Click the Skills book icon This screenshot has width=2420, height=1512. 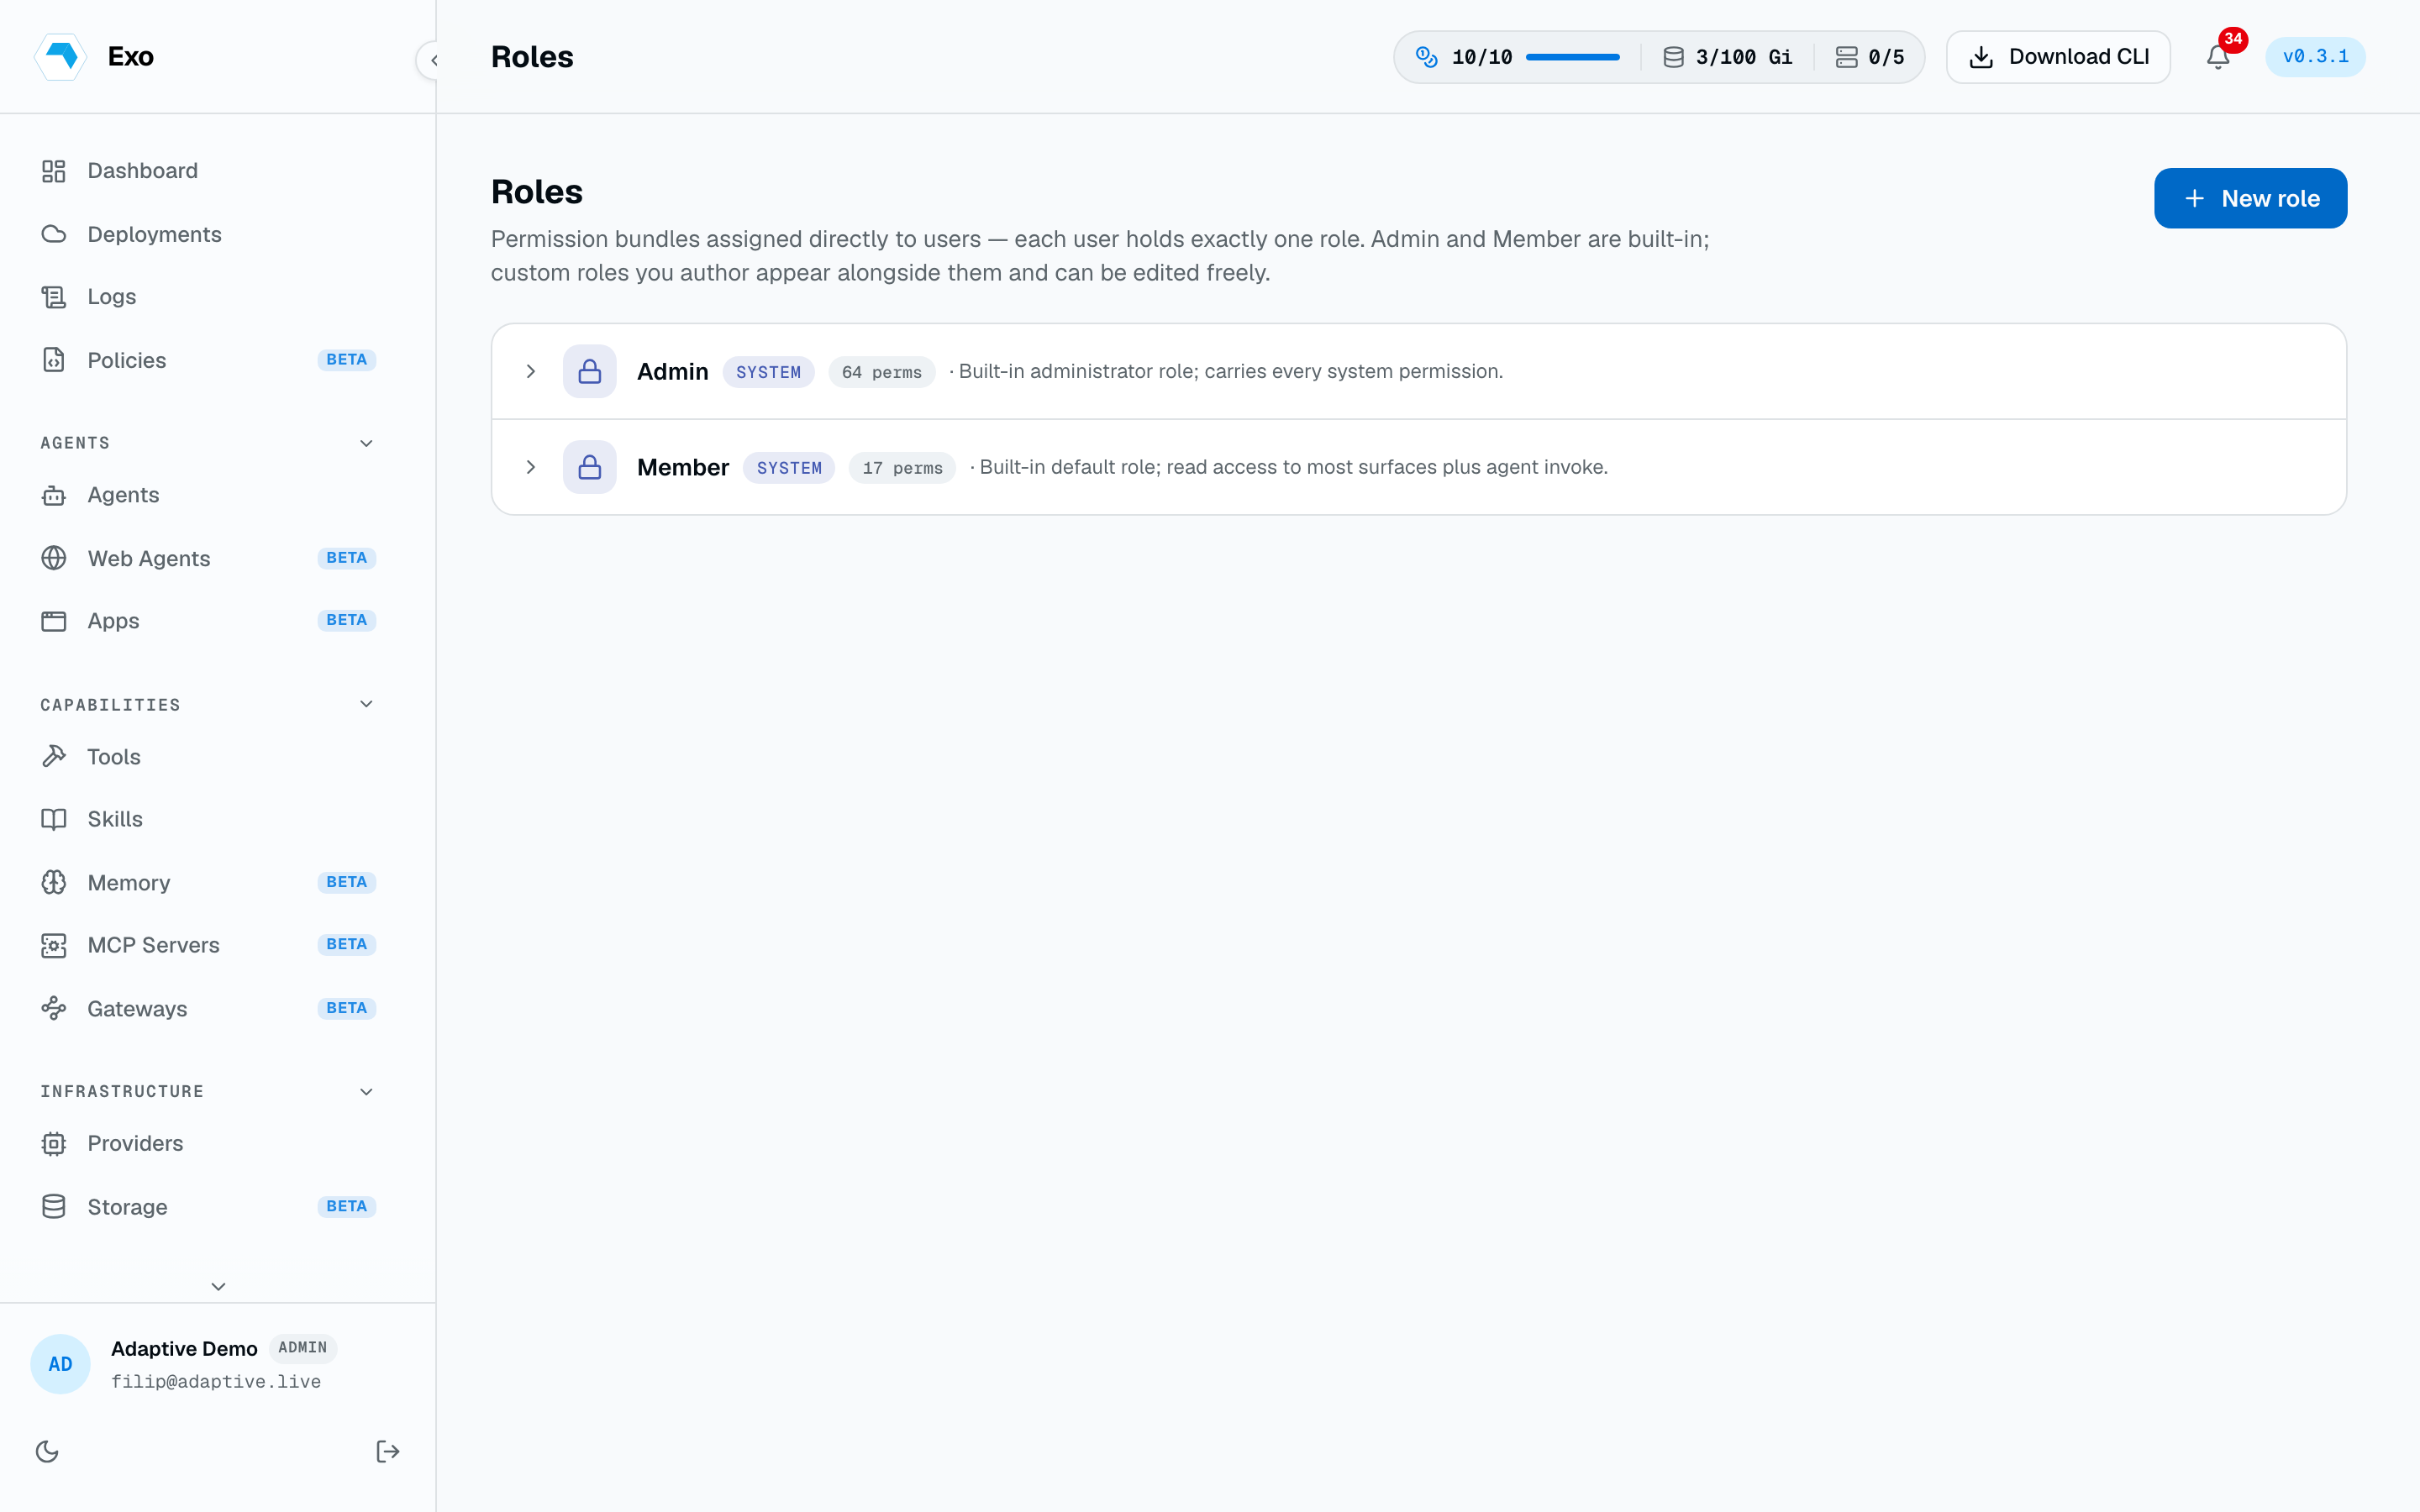click(x=54, y=819)
